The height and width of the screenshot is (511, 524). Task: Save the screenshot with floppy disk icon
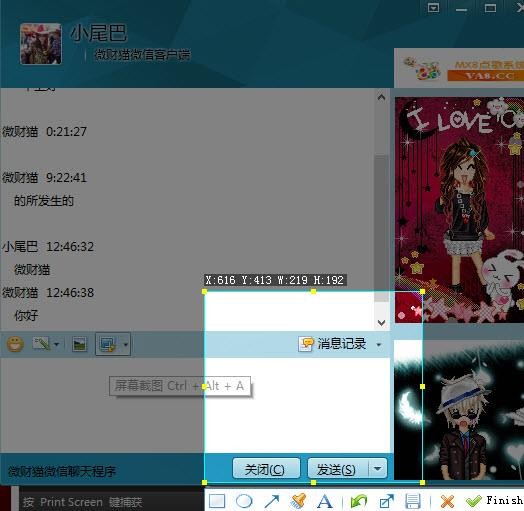pos(413,501)
